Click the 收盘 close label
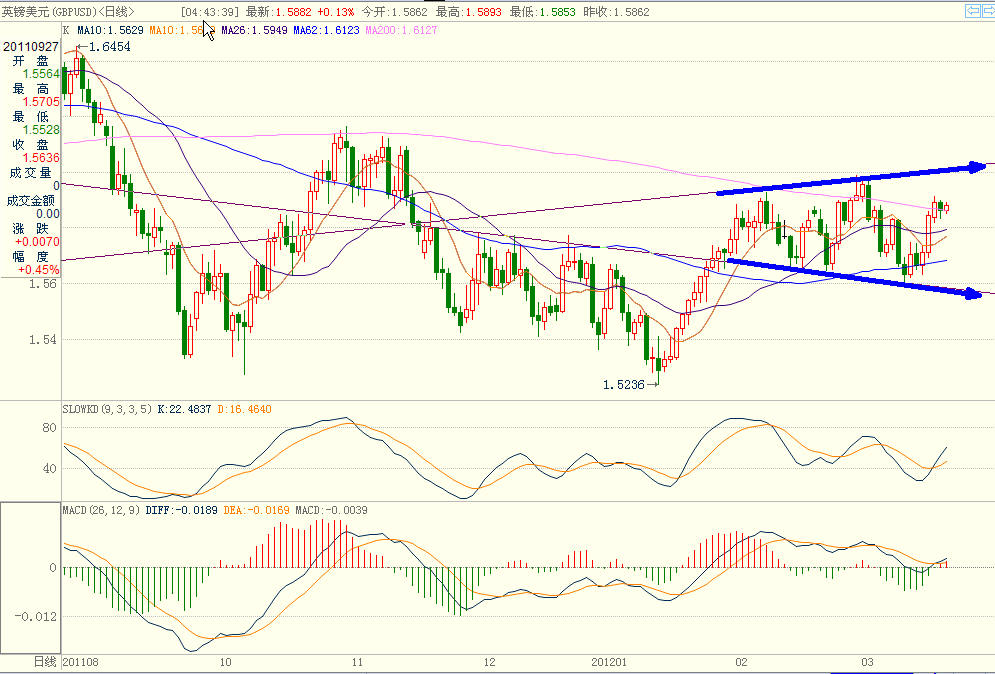This screenshot has width=995, height=674. tap(30, 144)
